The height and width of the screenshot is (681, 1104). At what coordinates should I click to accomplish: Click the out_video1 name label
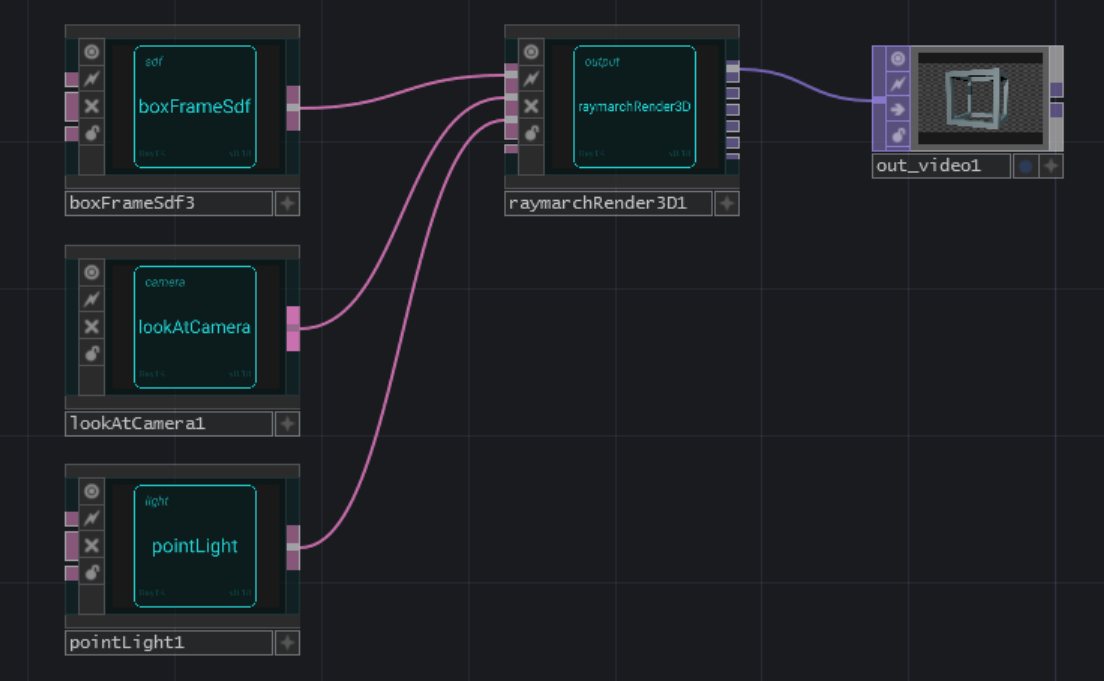pos(942,166)
